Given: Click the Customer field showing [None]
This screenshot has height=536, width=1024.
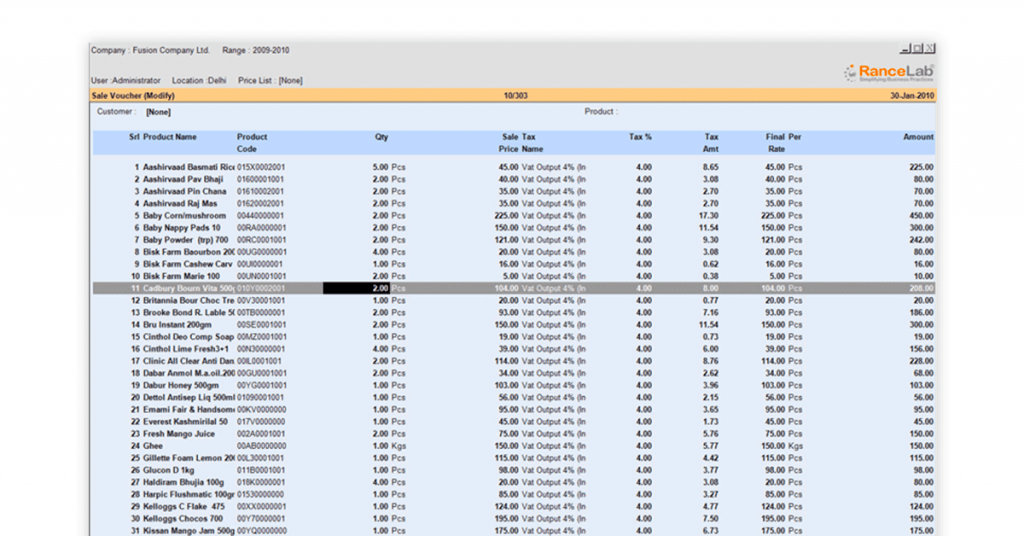Looking at the screenshot, I should 158,112.
